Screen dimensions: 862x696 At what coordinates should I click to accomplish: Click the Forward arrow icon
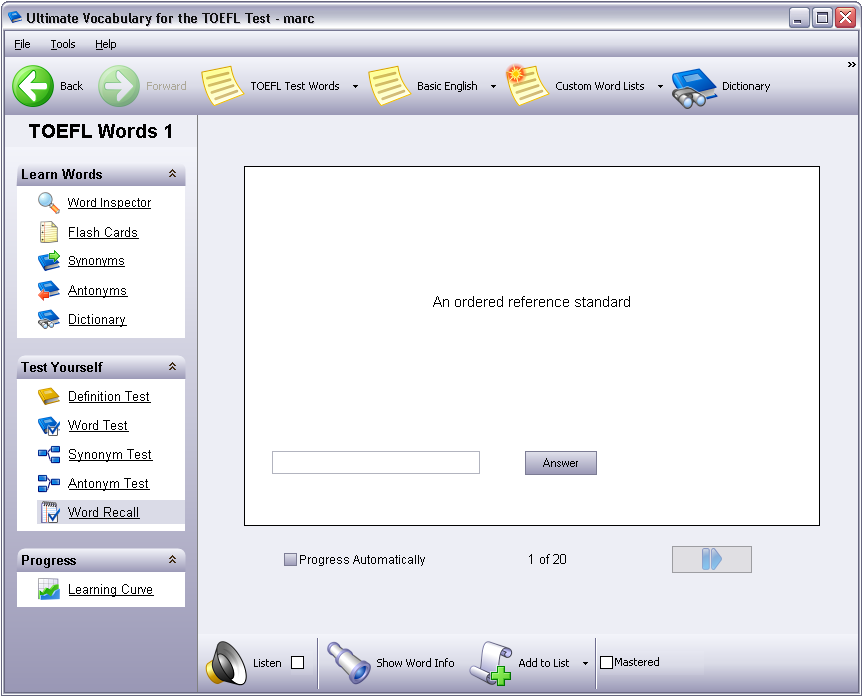pos(119,86)
